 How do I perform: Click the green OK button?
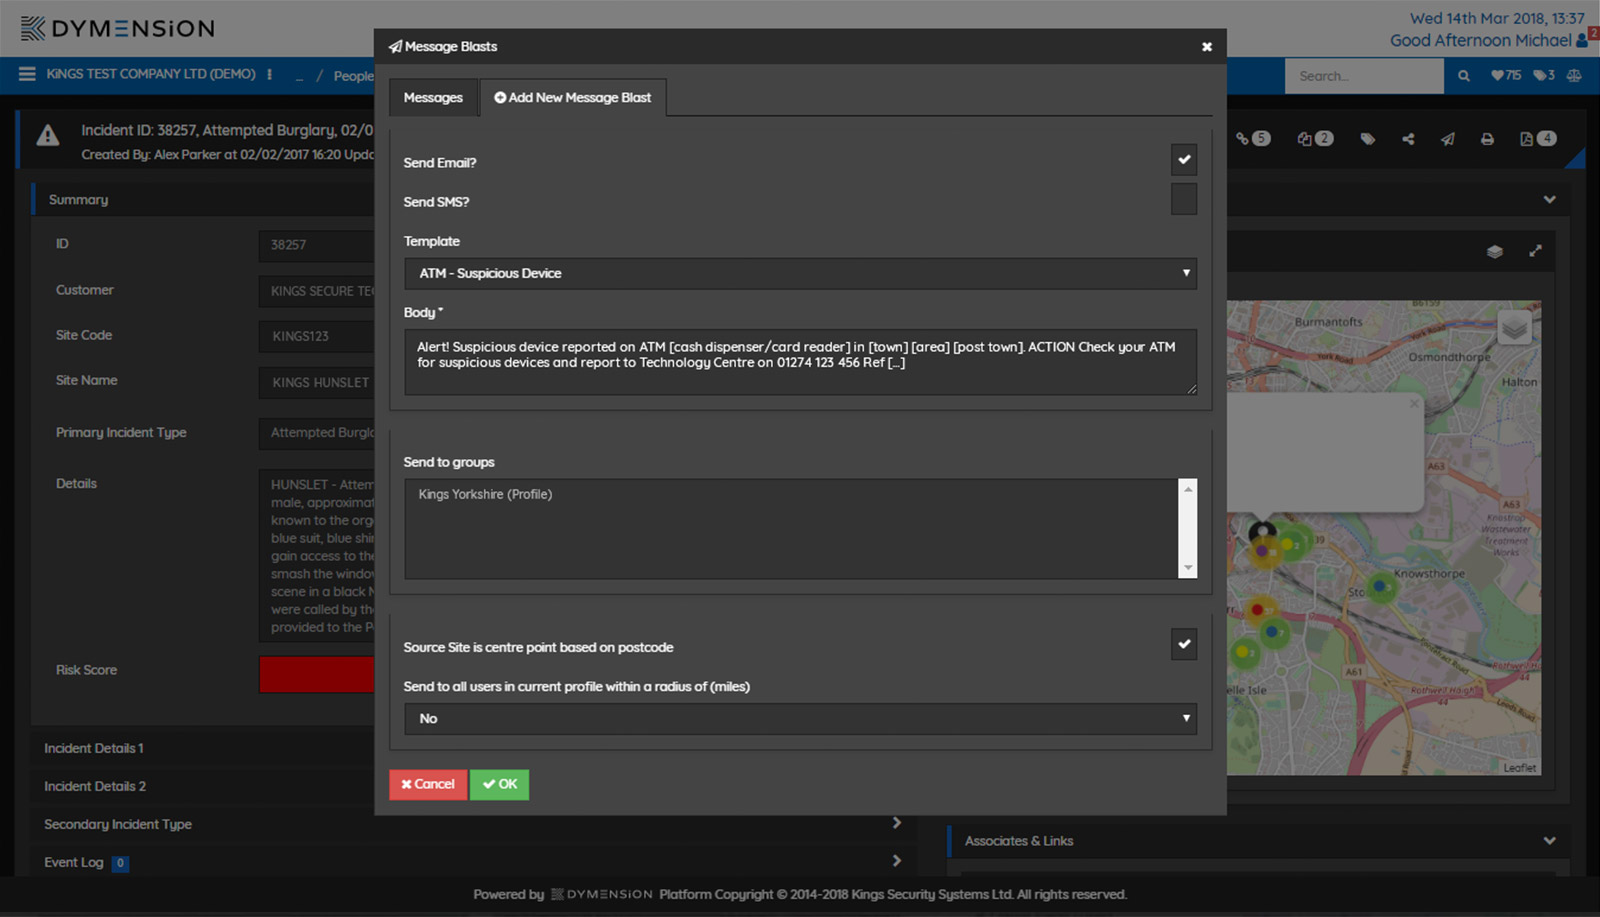coord(499,784)
